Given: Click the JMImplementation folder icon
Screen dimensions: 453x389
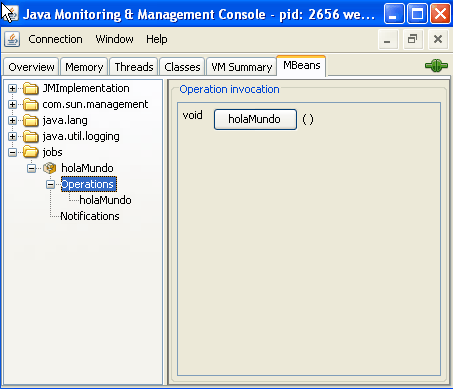Looking at the screenshot, I should pos(31,88).
